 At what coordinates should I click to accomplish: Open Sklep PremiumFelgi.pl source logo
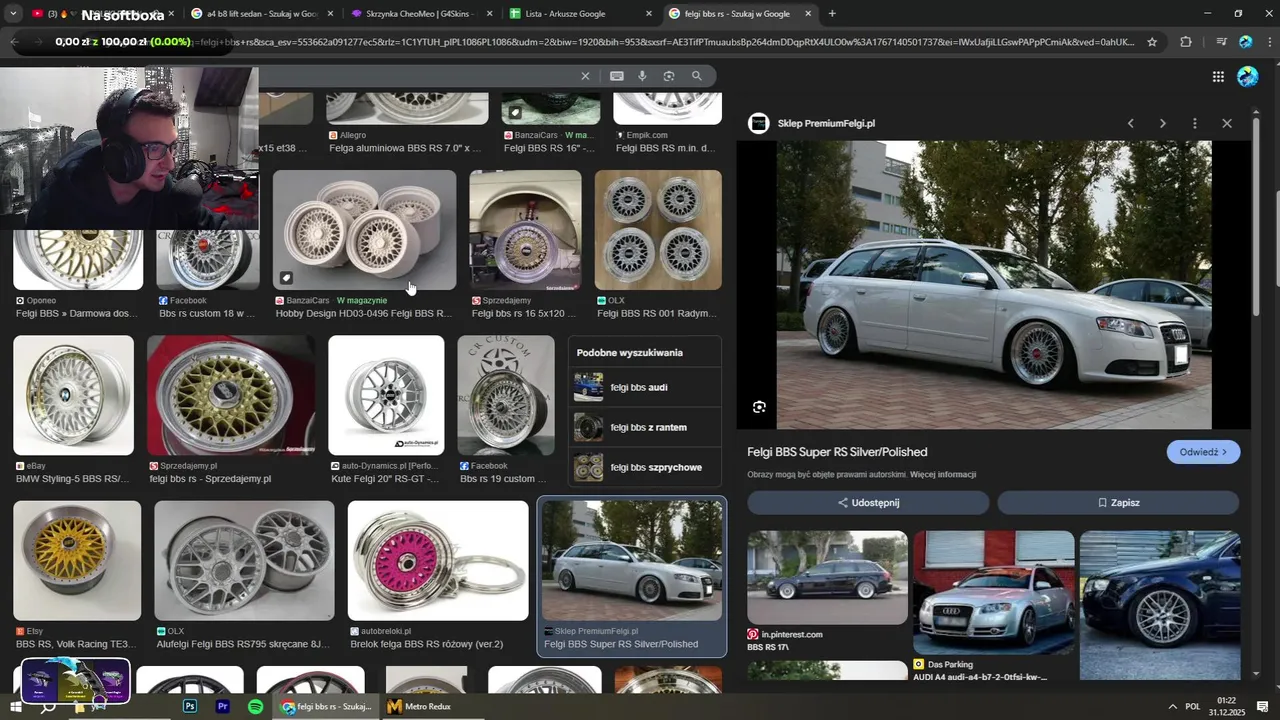coord(759,123)
